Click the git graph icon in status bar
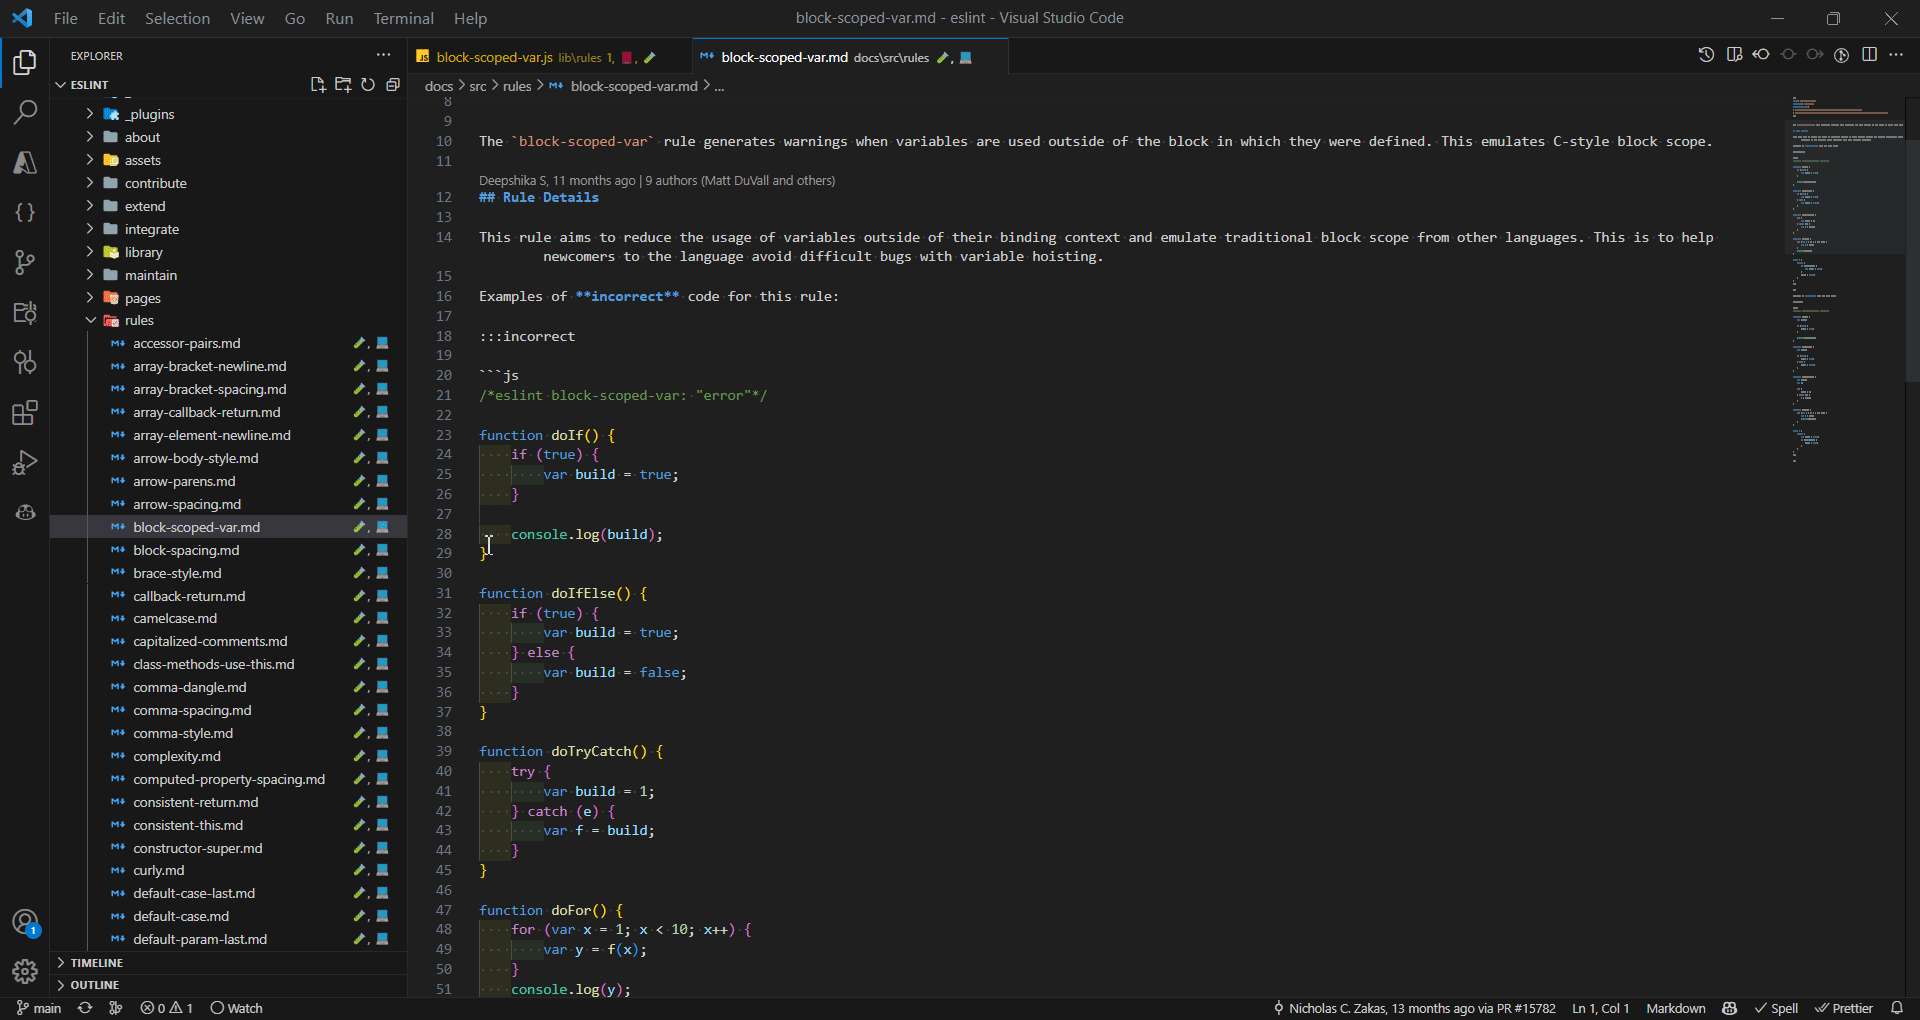This screenshot has width=1920, height=1020. tap(115, 1008)
